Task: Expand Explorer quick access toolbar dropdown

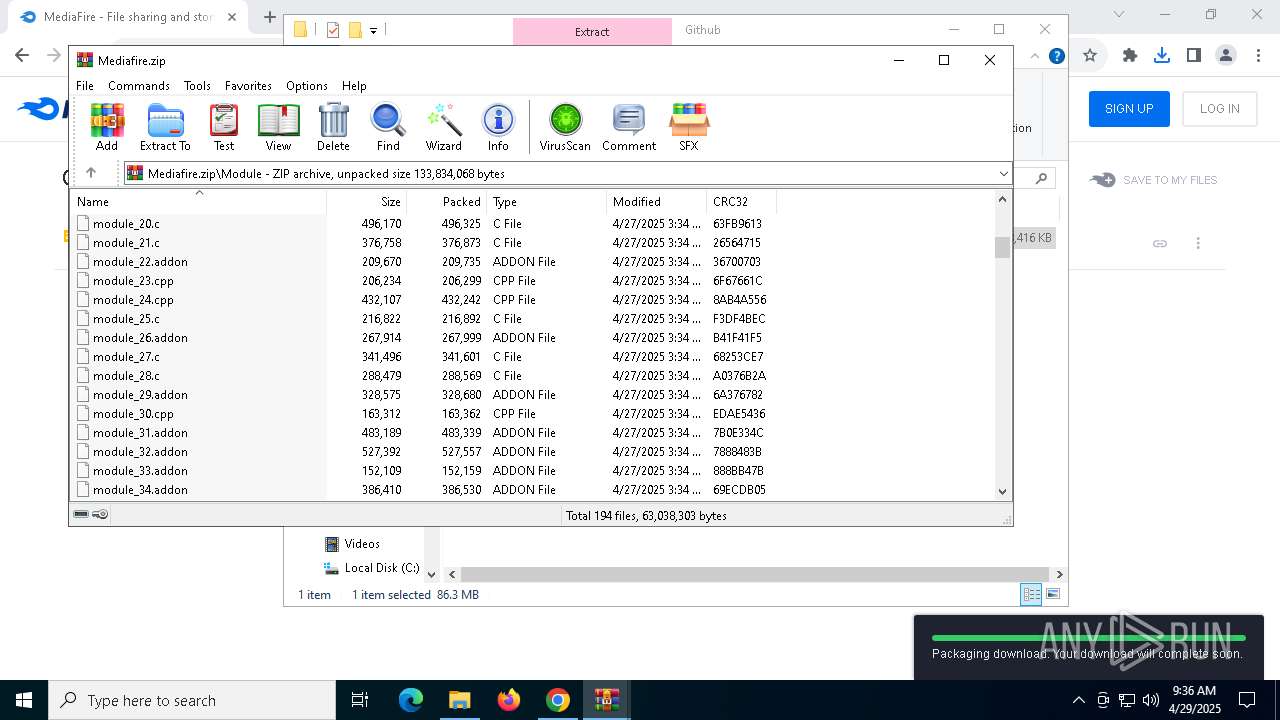Action: tap(373, 31)
